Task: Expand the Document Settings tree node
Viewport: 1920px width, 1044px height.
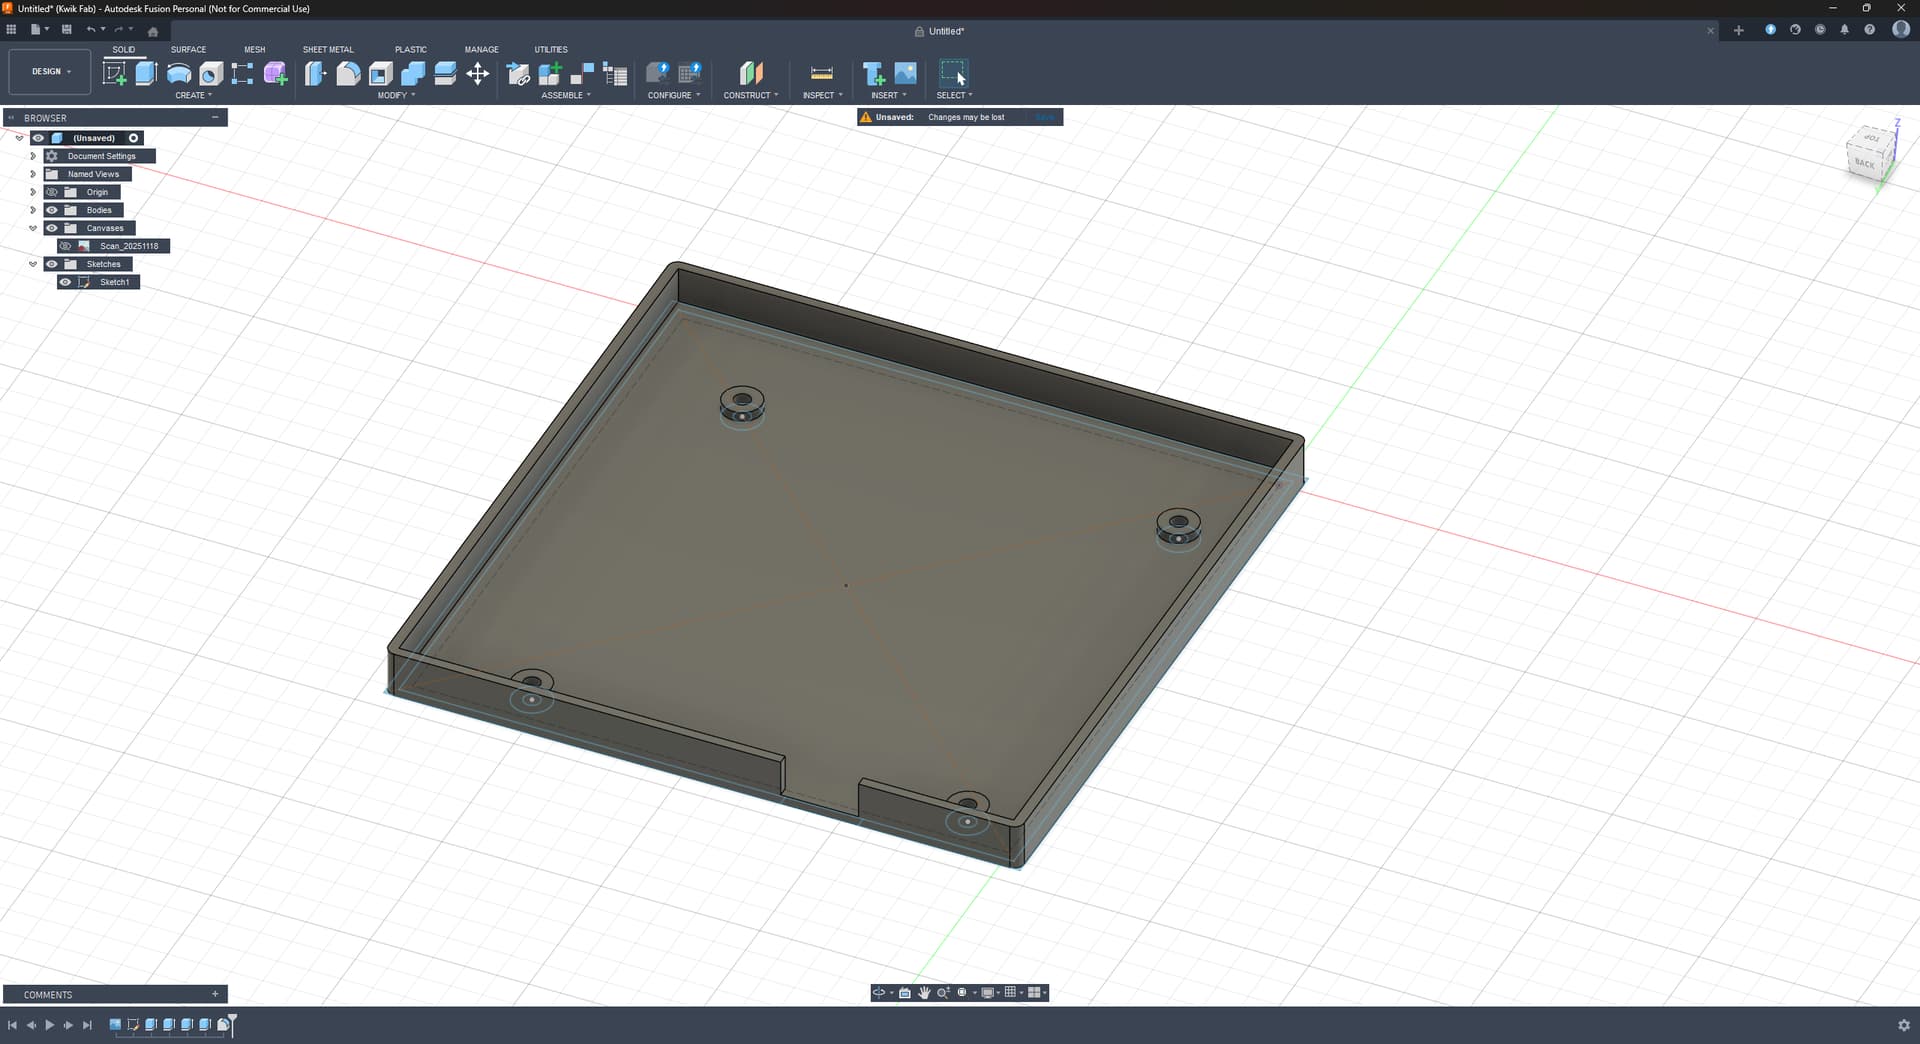Action: pos(33,156)
